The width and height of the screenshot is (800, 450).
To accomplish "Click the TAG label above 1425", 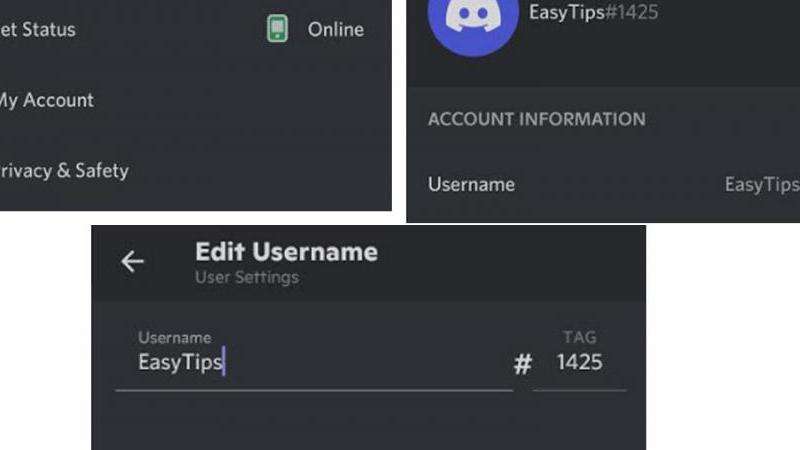I will [x=580, y=337].
